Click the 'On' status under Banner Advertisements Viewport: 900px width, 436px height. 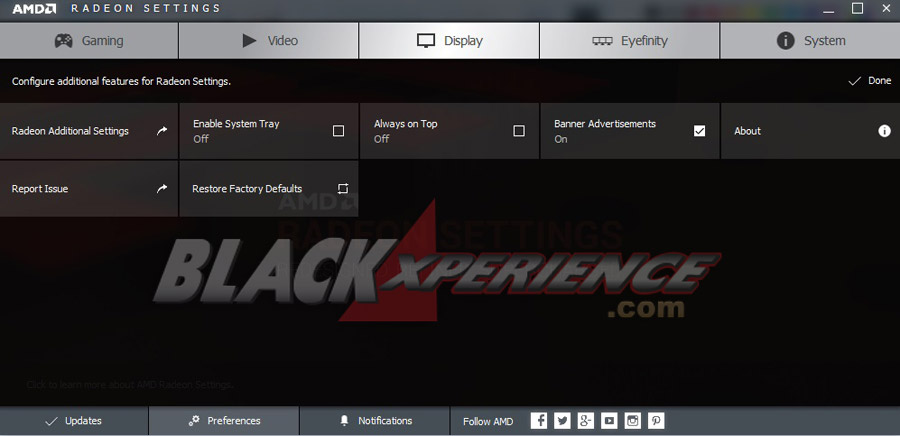point(561,139)
